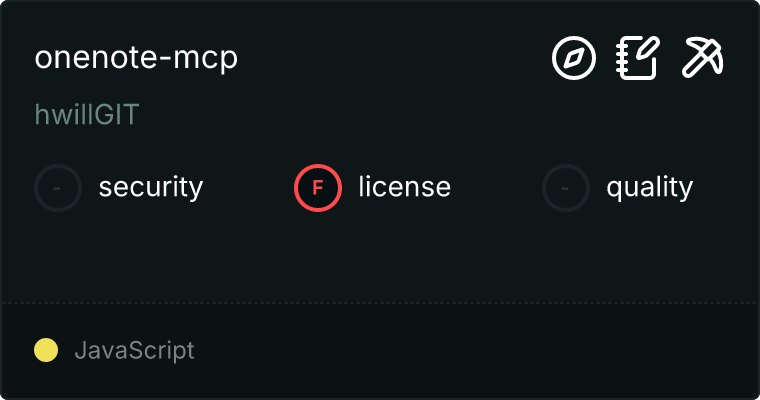Open the onenote-mcp title link
The height and width of the screenshot is (400, 760).
(136, 58)
